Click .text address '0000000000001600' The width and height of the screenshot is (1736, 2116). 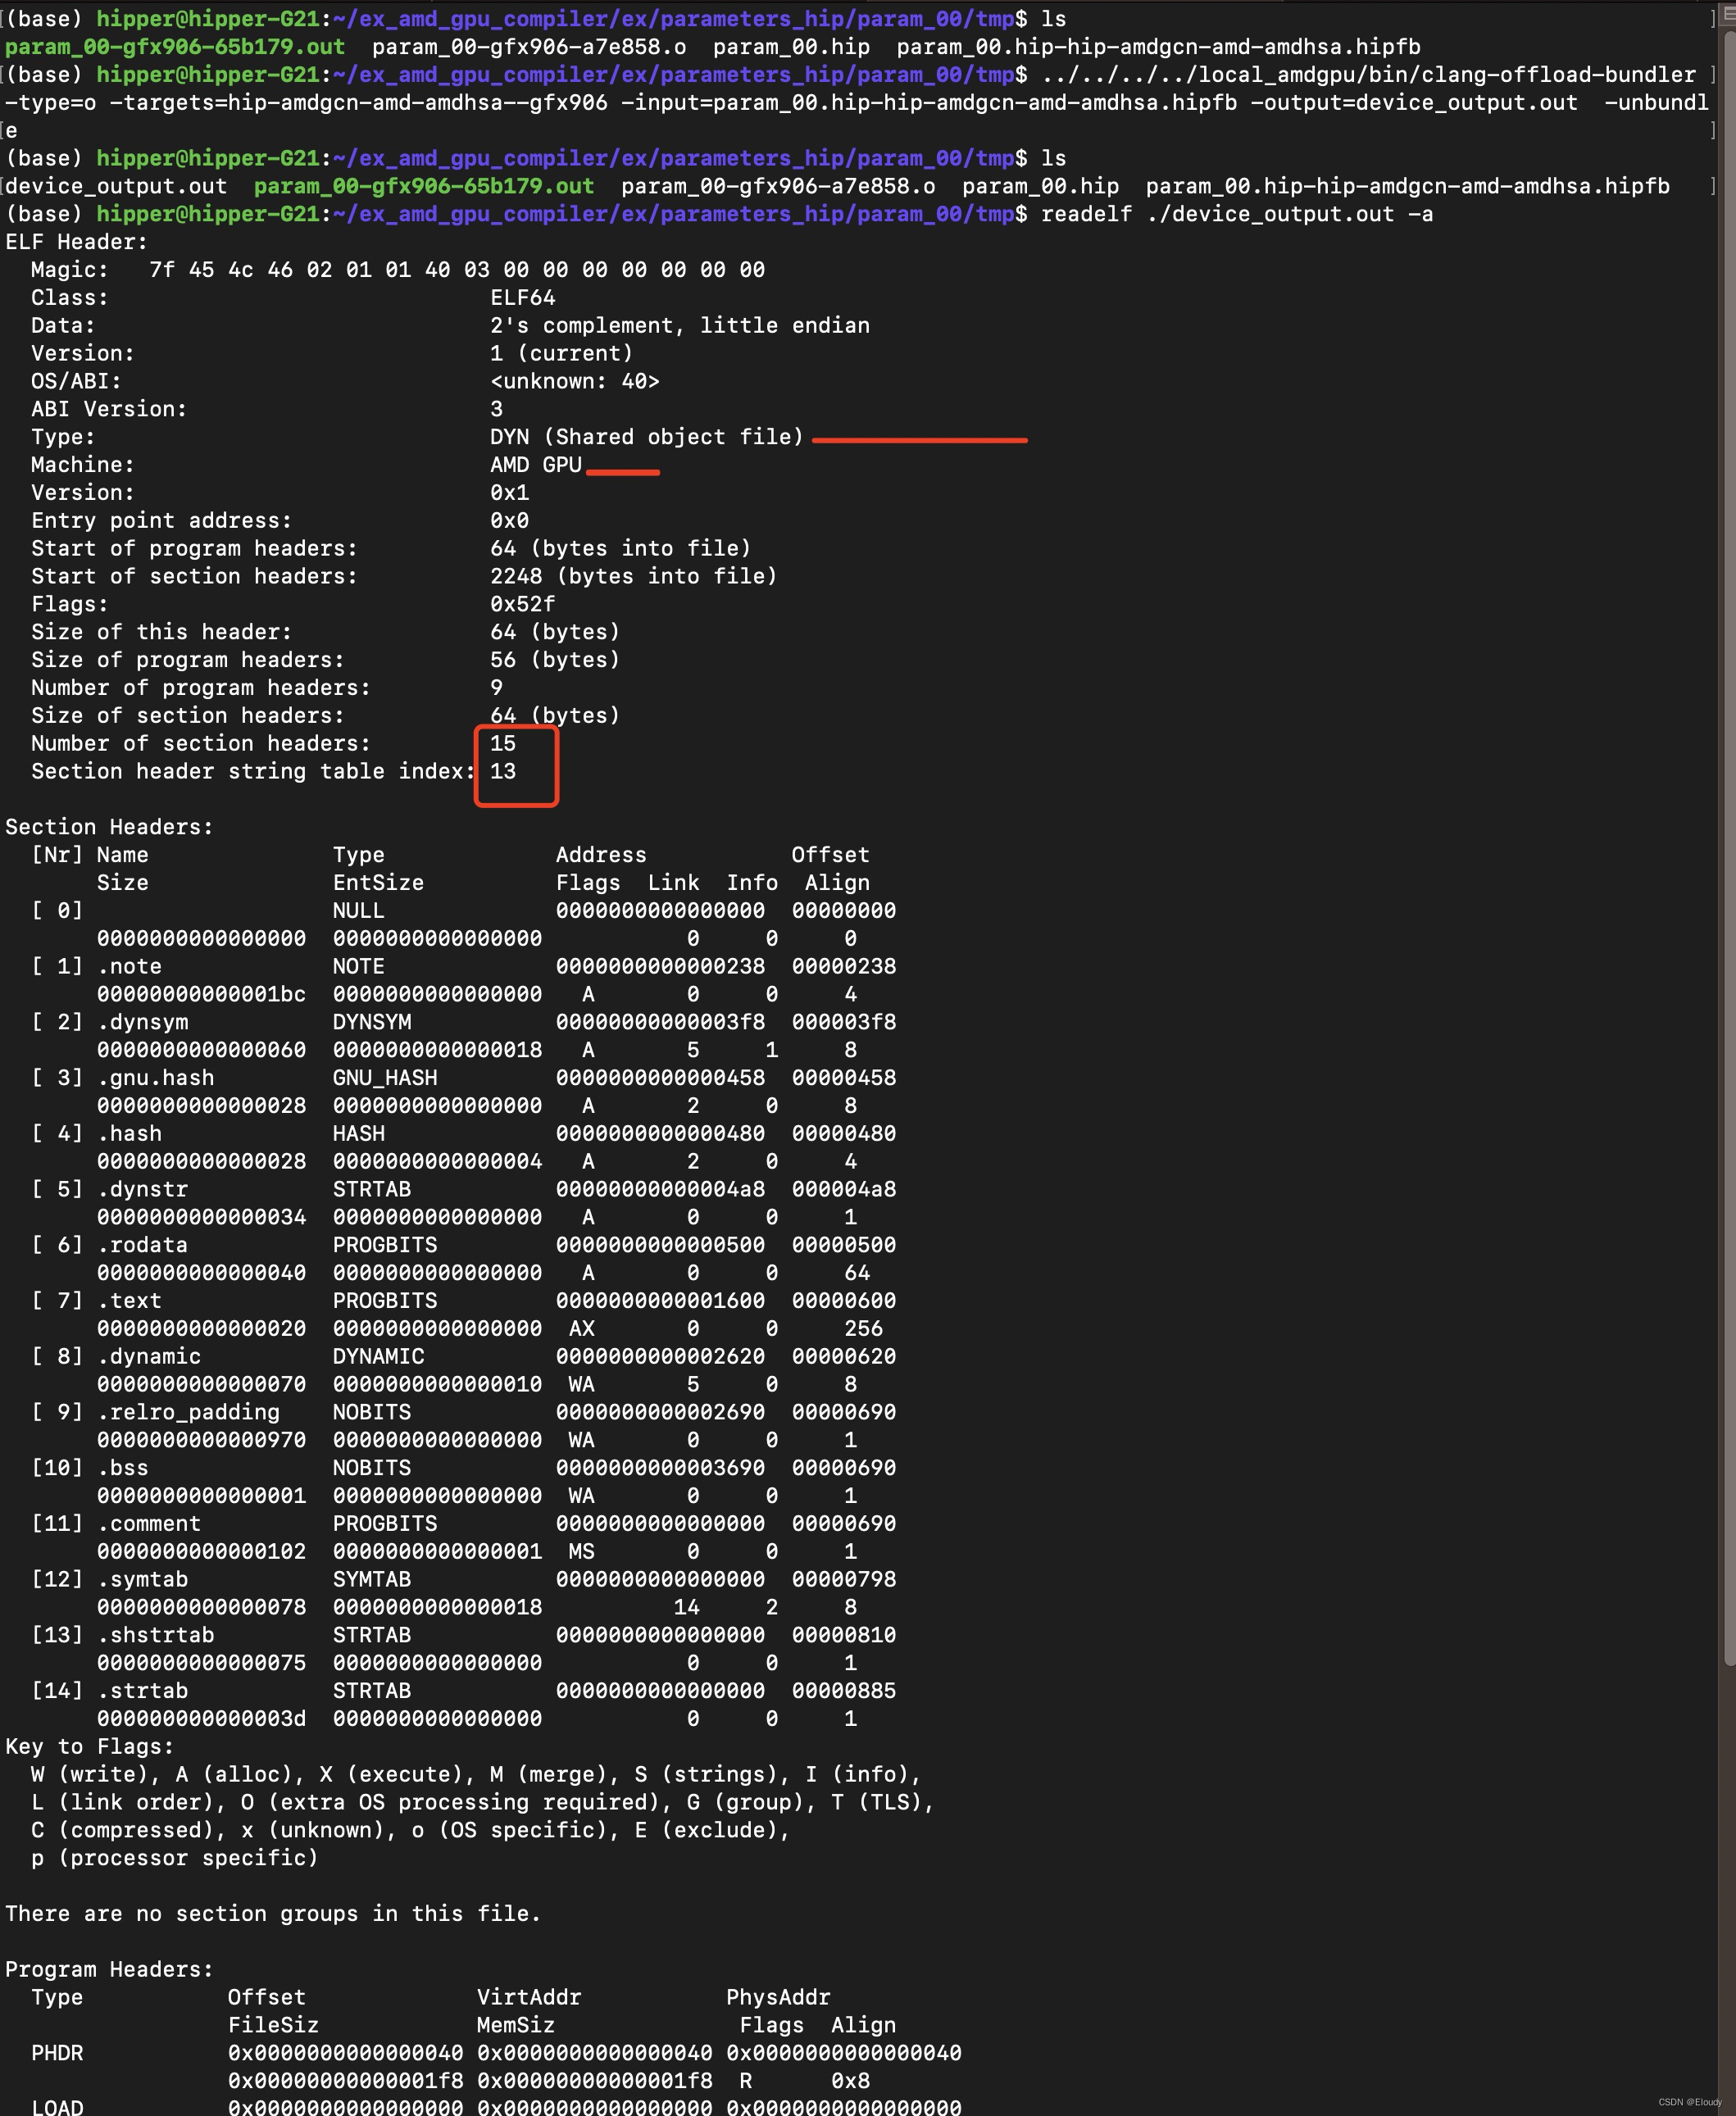click(x=660, y=1301)
